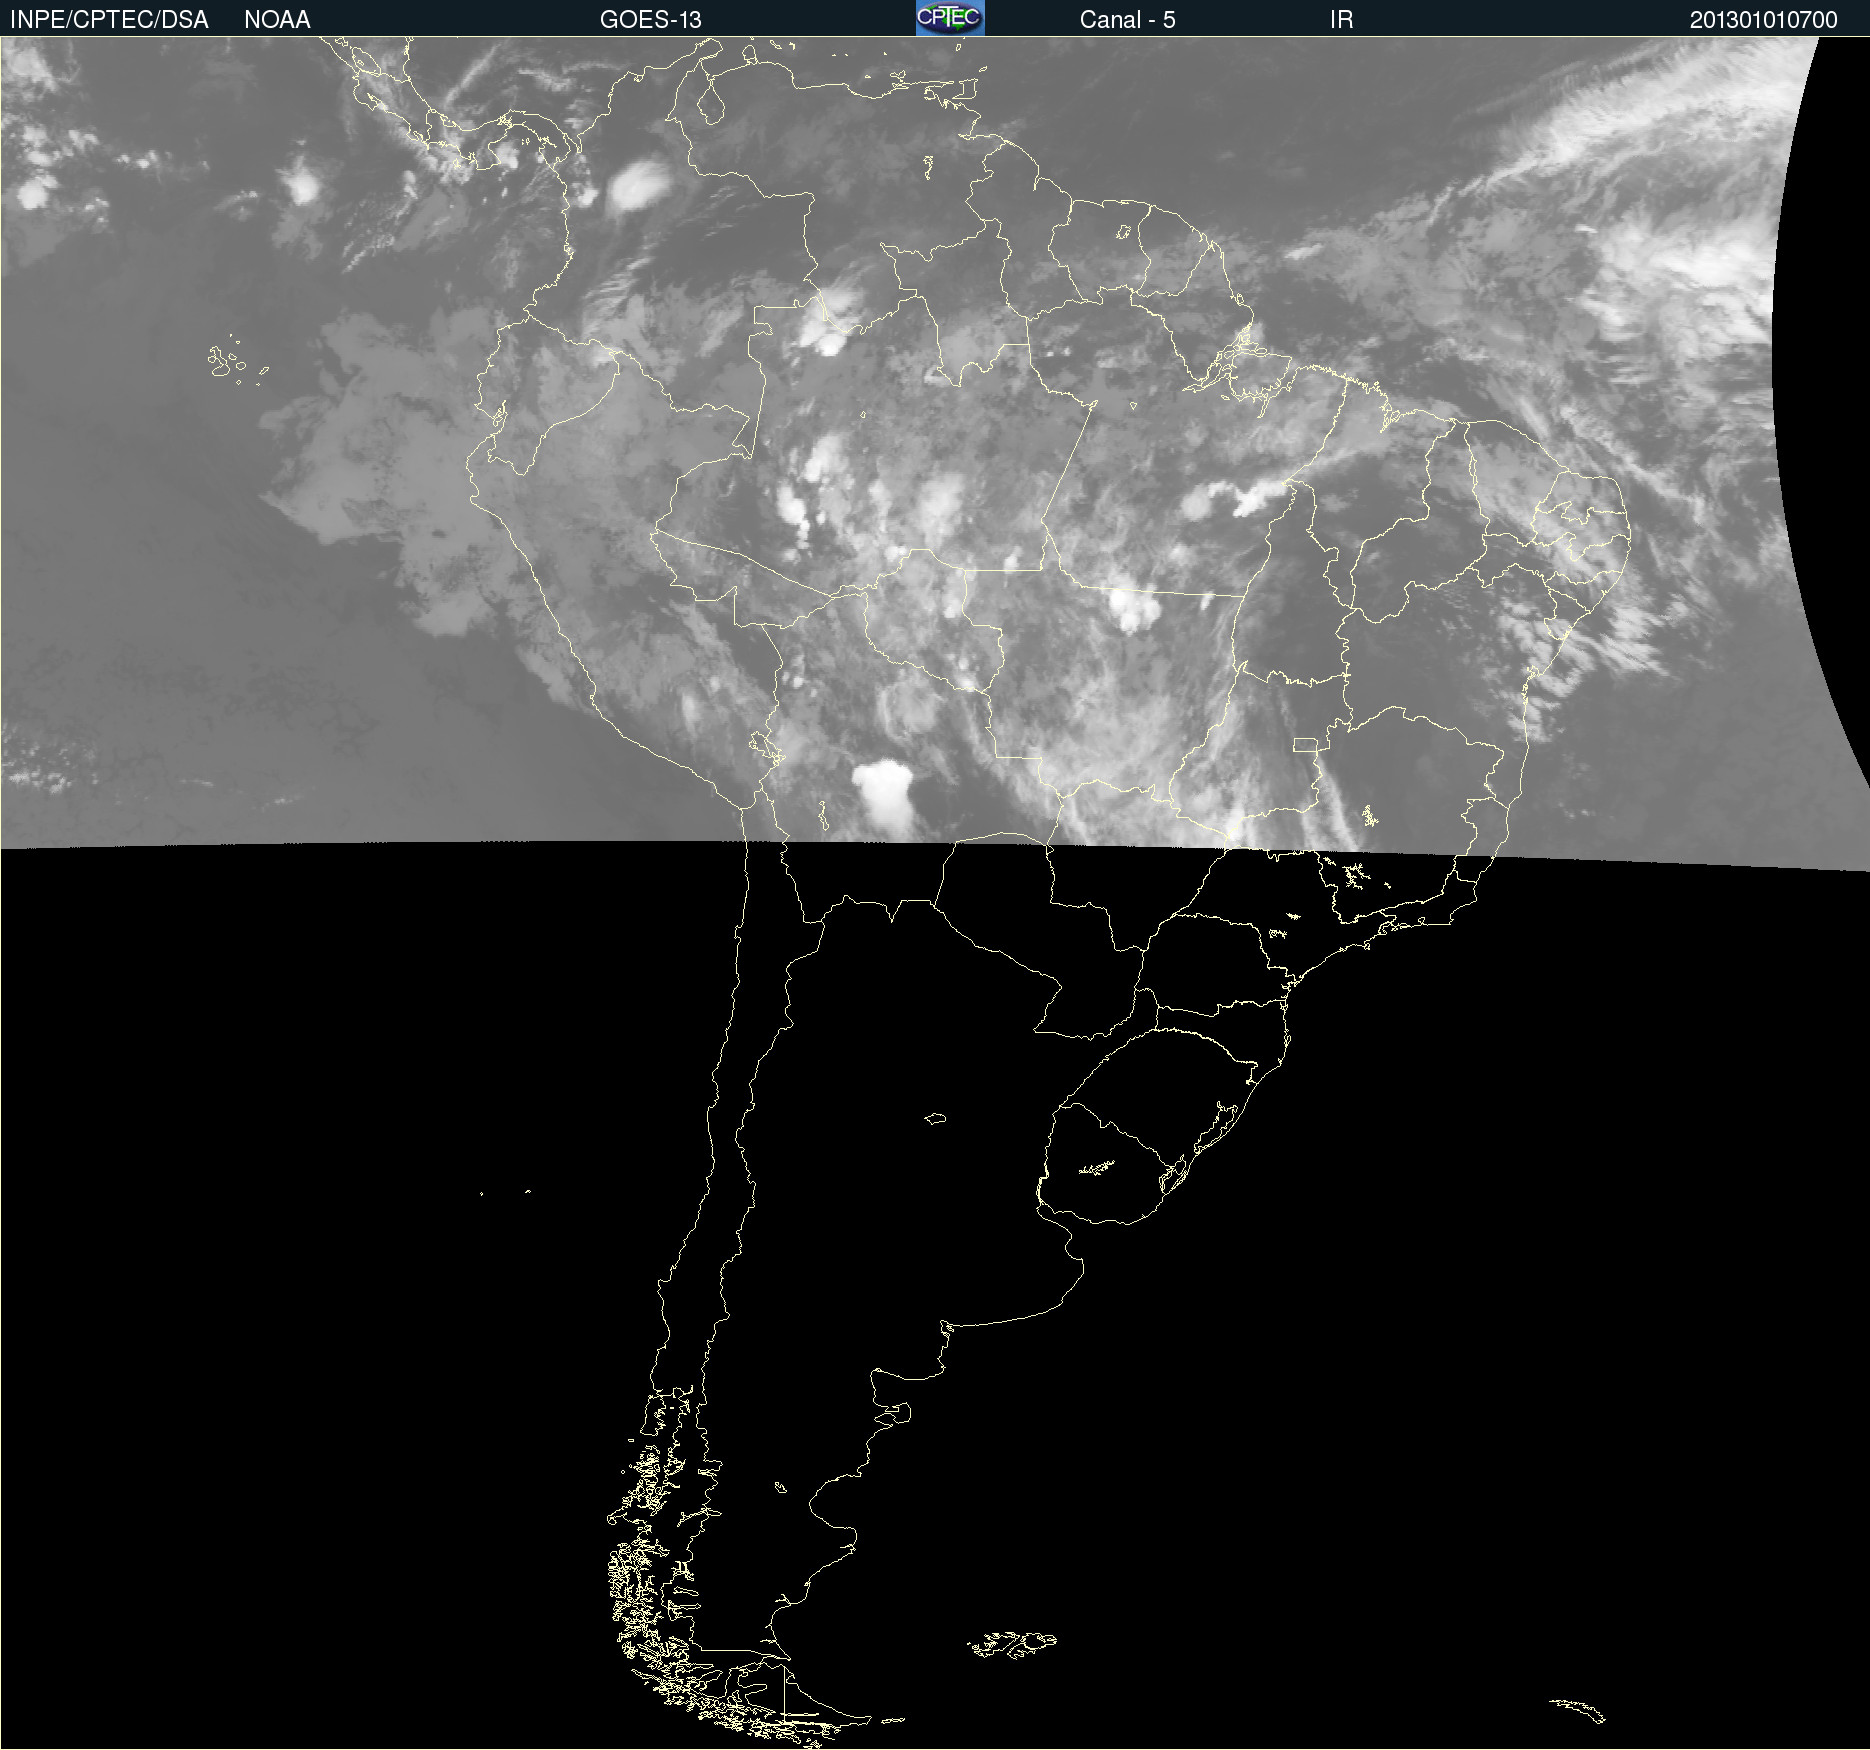This screenshot has height=1750, width=1870.
Task: Click the INPE/CPTEC/DSA header label
Action: [109, 20]
